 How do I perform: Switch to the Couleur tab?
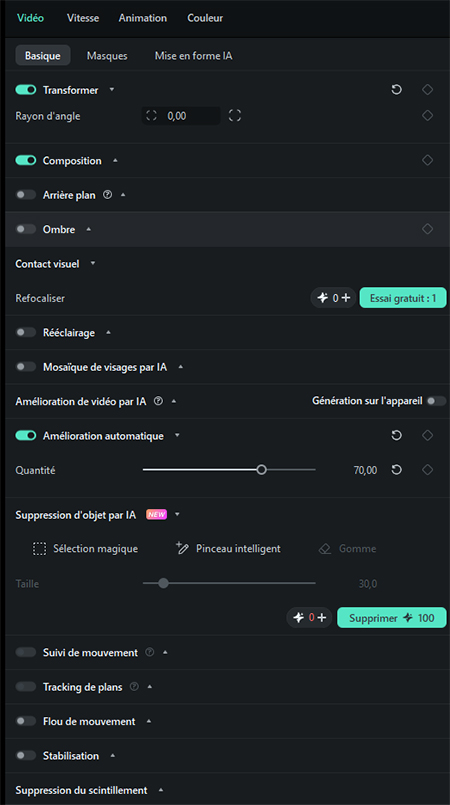pos(205,18)
